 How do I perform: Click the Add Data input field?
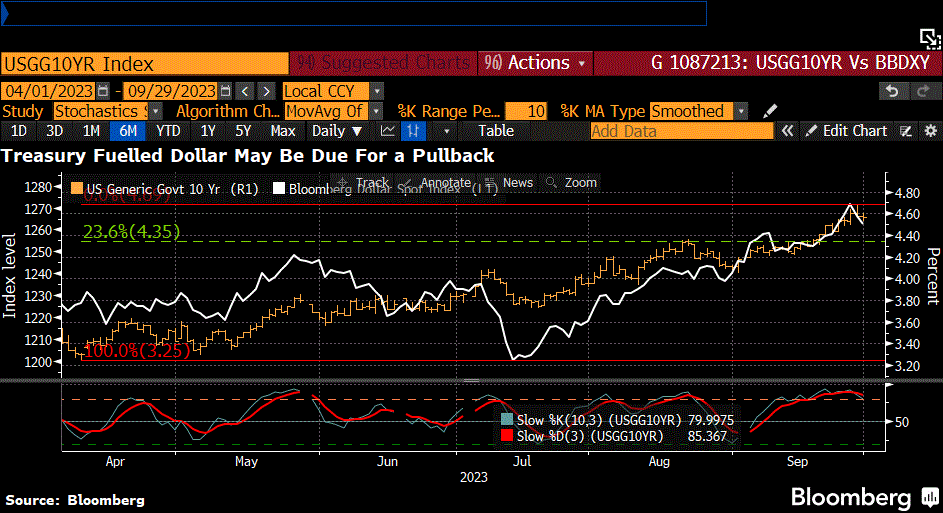681,131
